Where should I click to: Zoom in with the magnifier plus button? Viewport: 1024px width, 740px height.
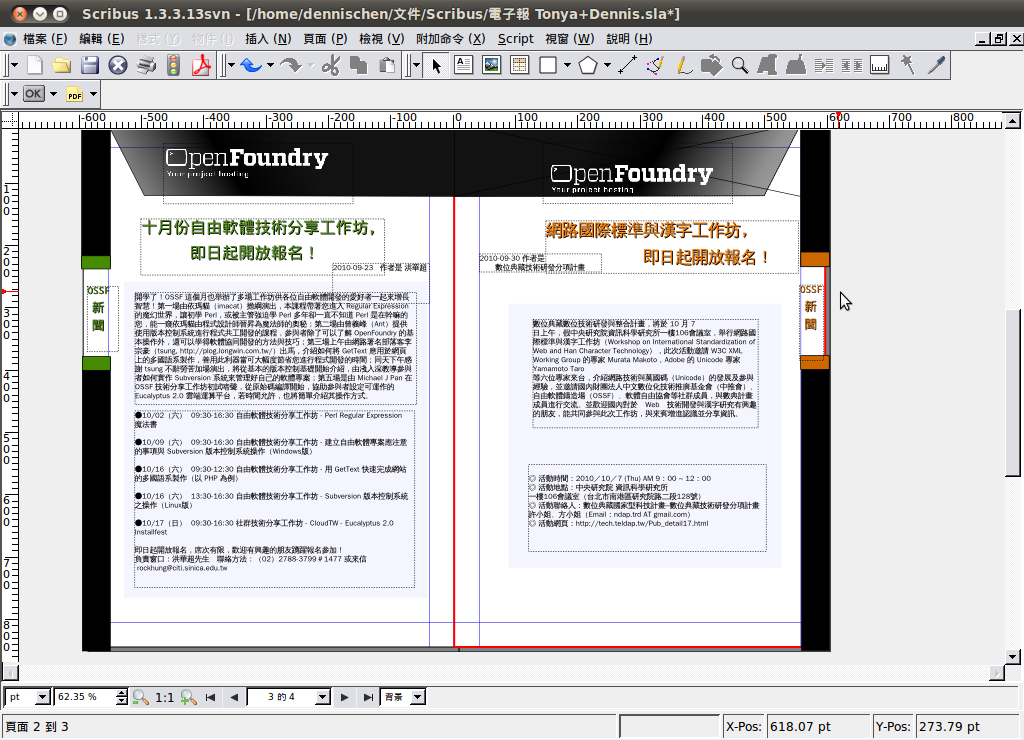point(189,698)
